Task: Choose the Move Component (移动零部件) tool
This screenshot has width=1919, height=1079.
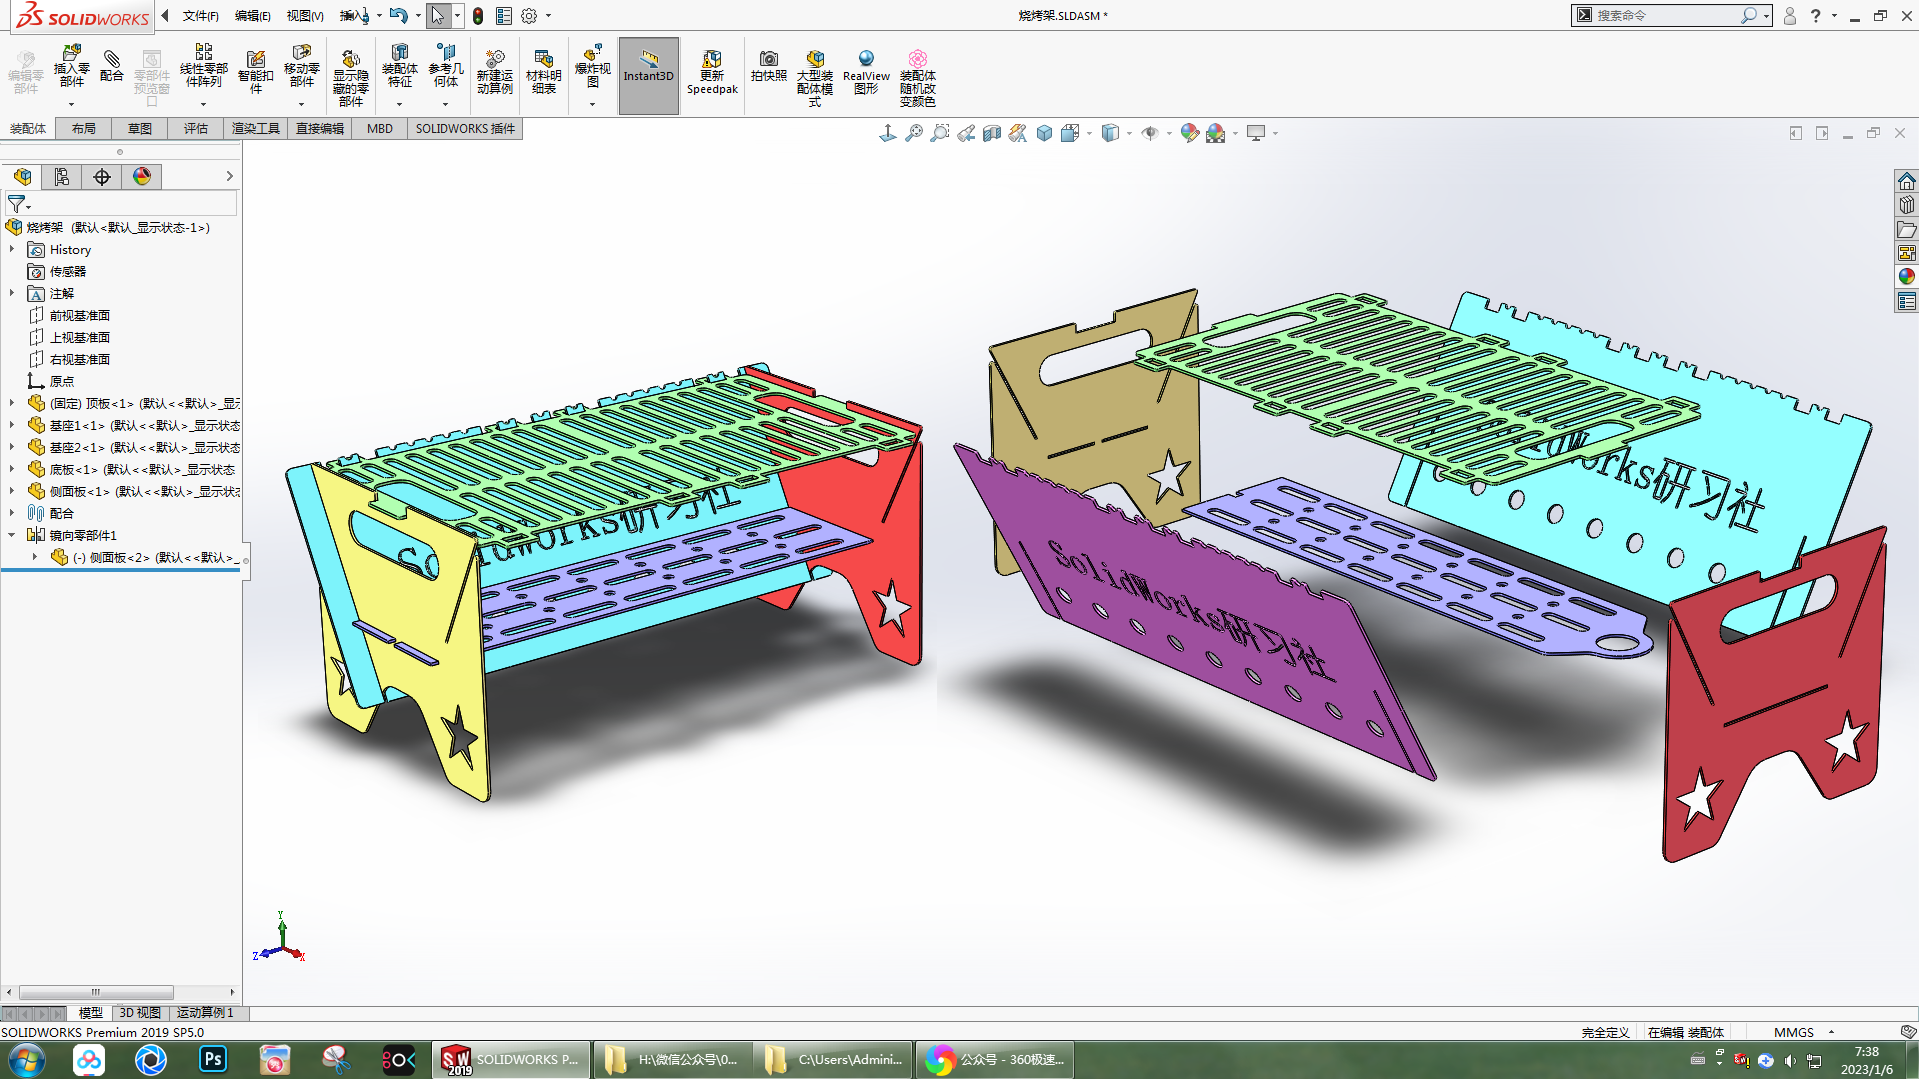Action: coord(301,67)
